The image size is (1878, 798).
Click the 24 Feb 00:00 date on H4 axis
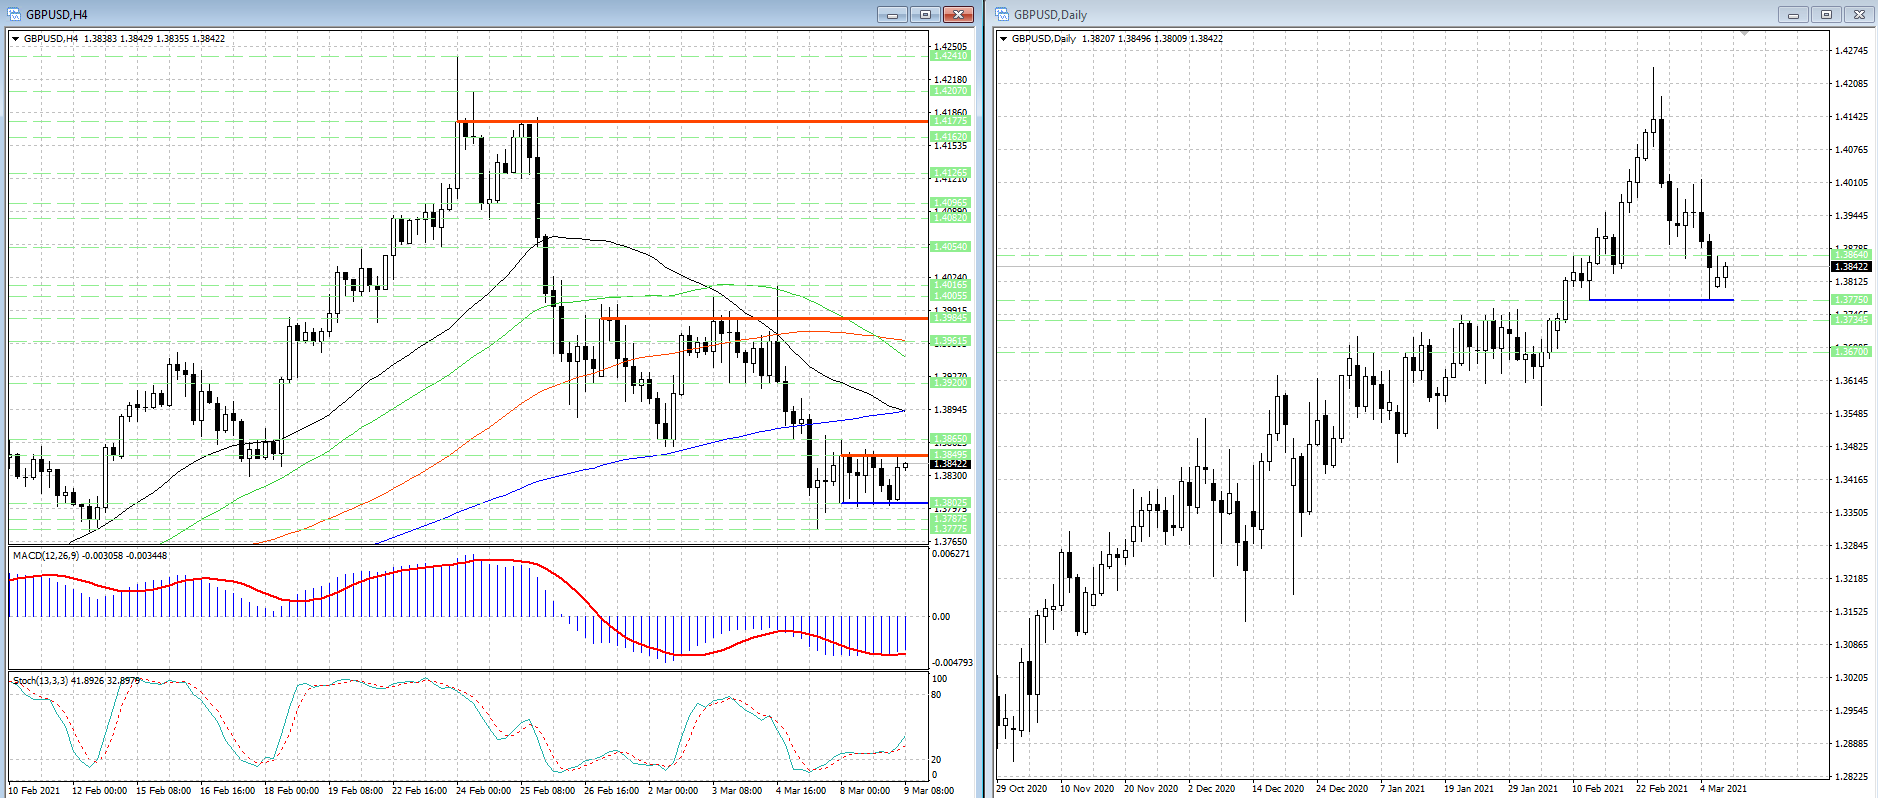[483, 790]
